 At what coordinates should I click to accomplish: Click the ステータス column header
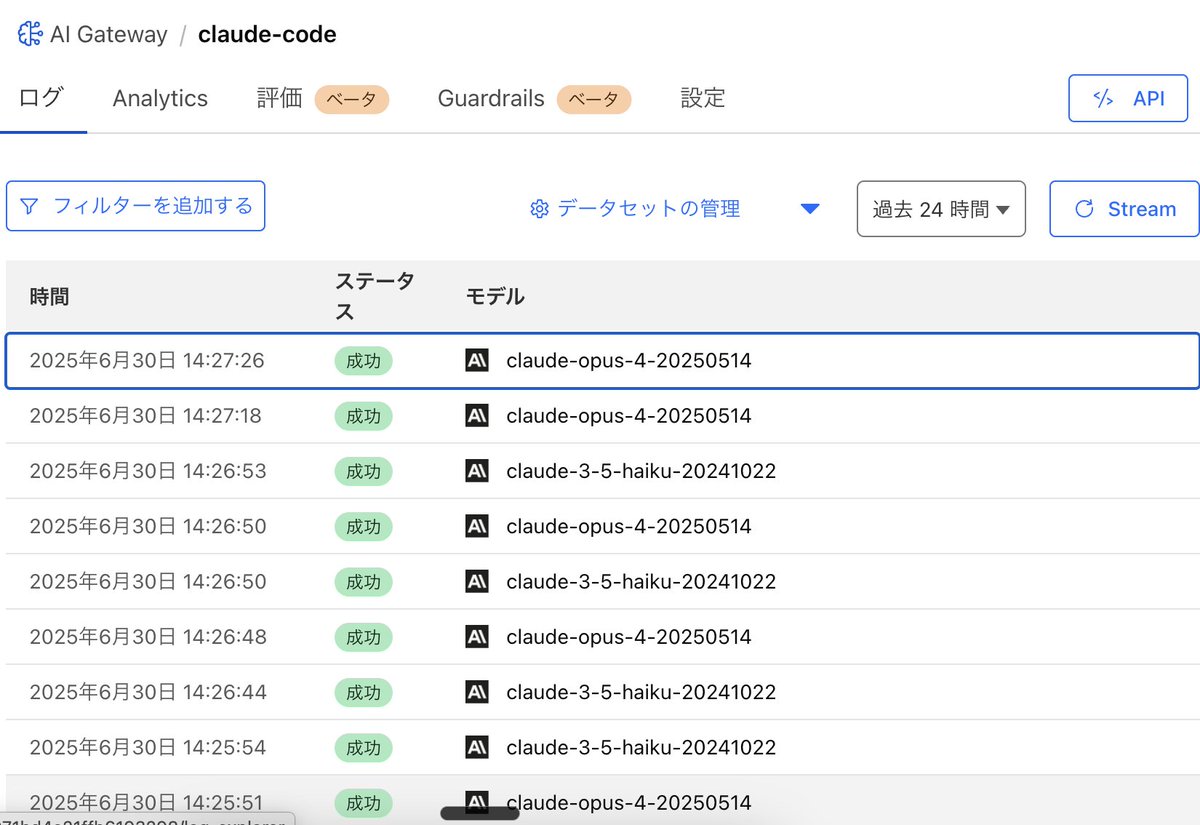point(375,296)
